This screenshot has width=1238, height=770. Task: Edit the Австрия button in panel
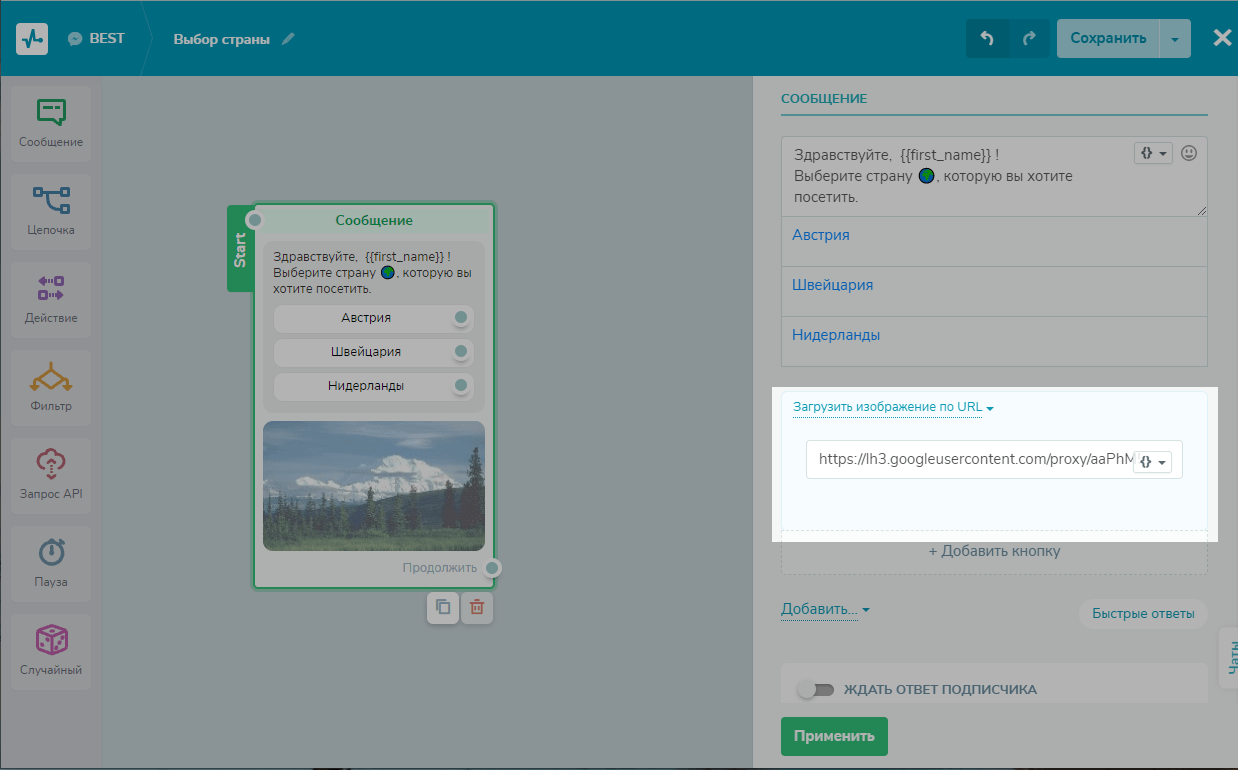pos(994,241)
